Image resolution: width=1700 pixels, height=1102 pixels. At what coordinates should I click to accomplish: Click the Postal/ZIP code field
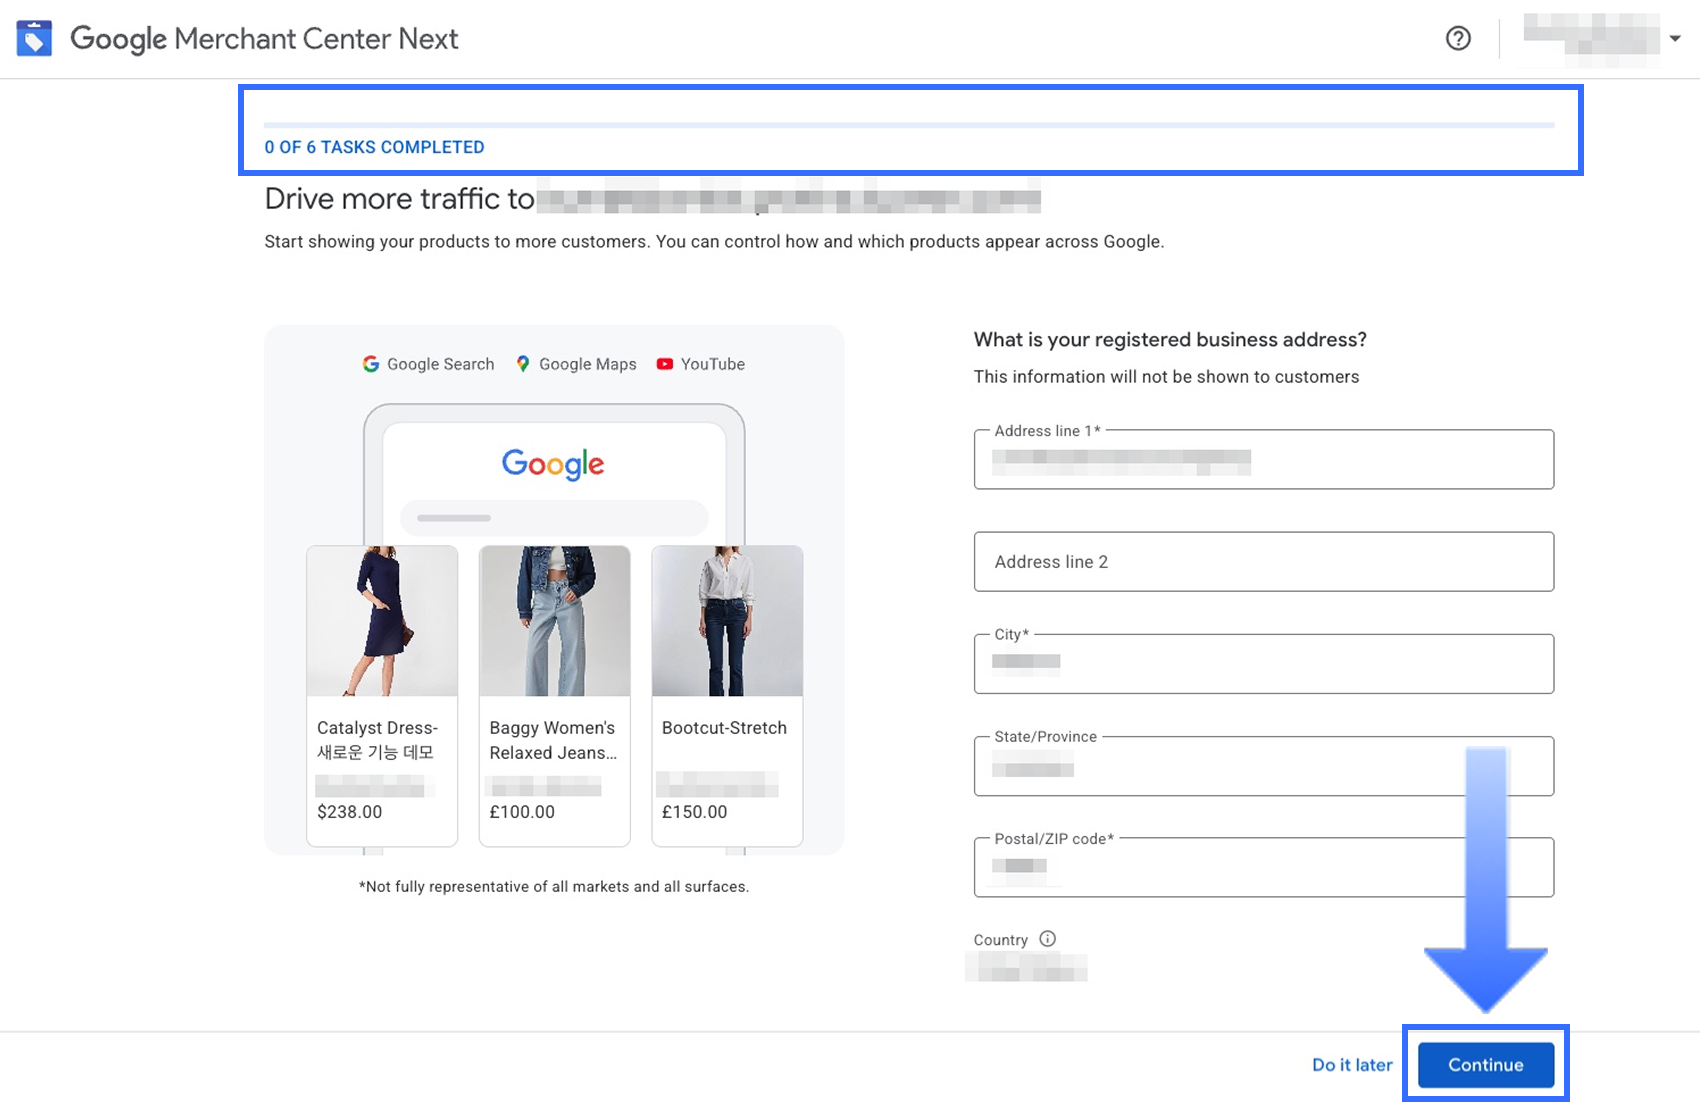(1264, 867)
